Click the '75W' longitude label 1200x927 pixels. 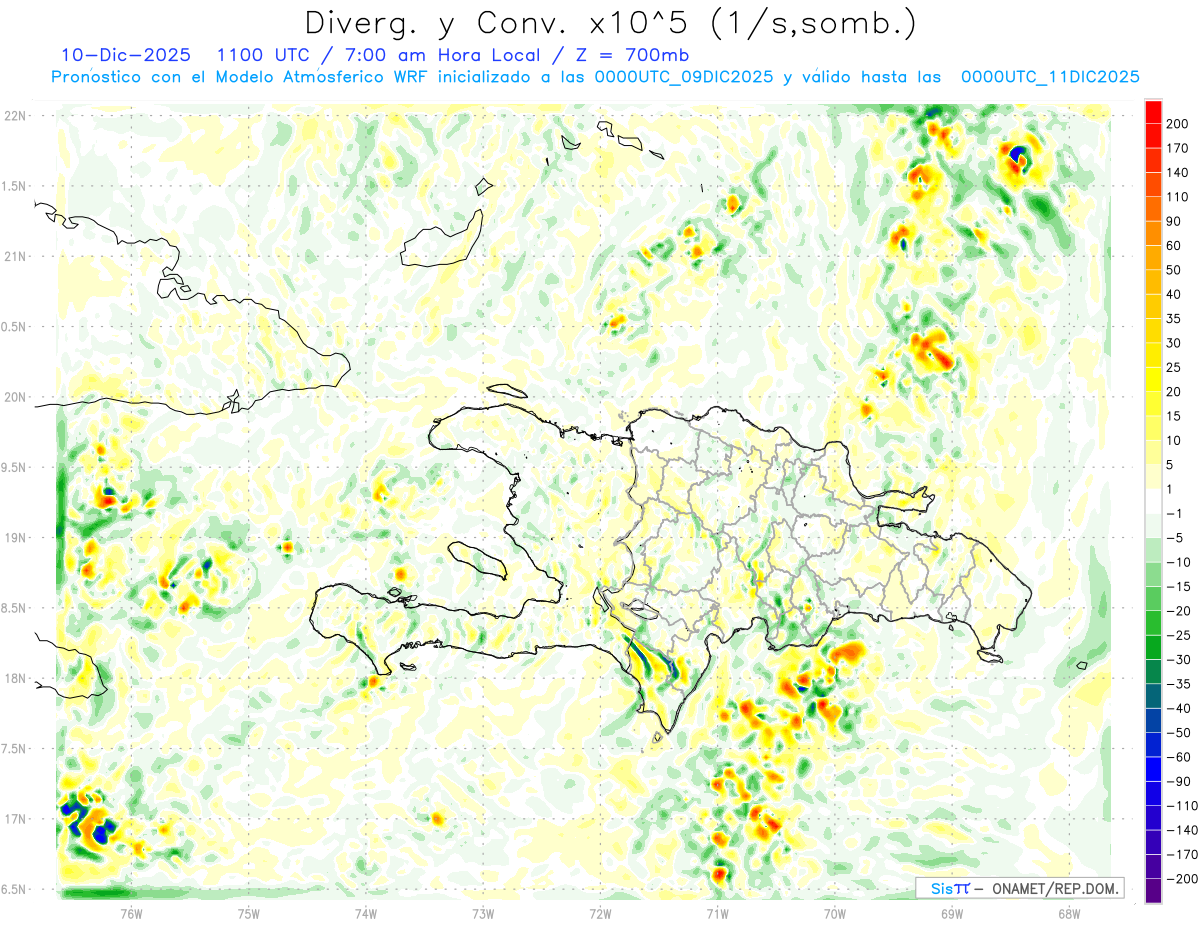click(x=249, y=912)
